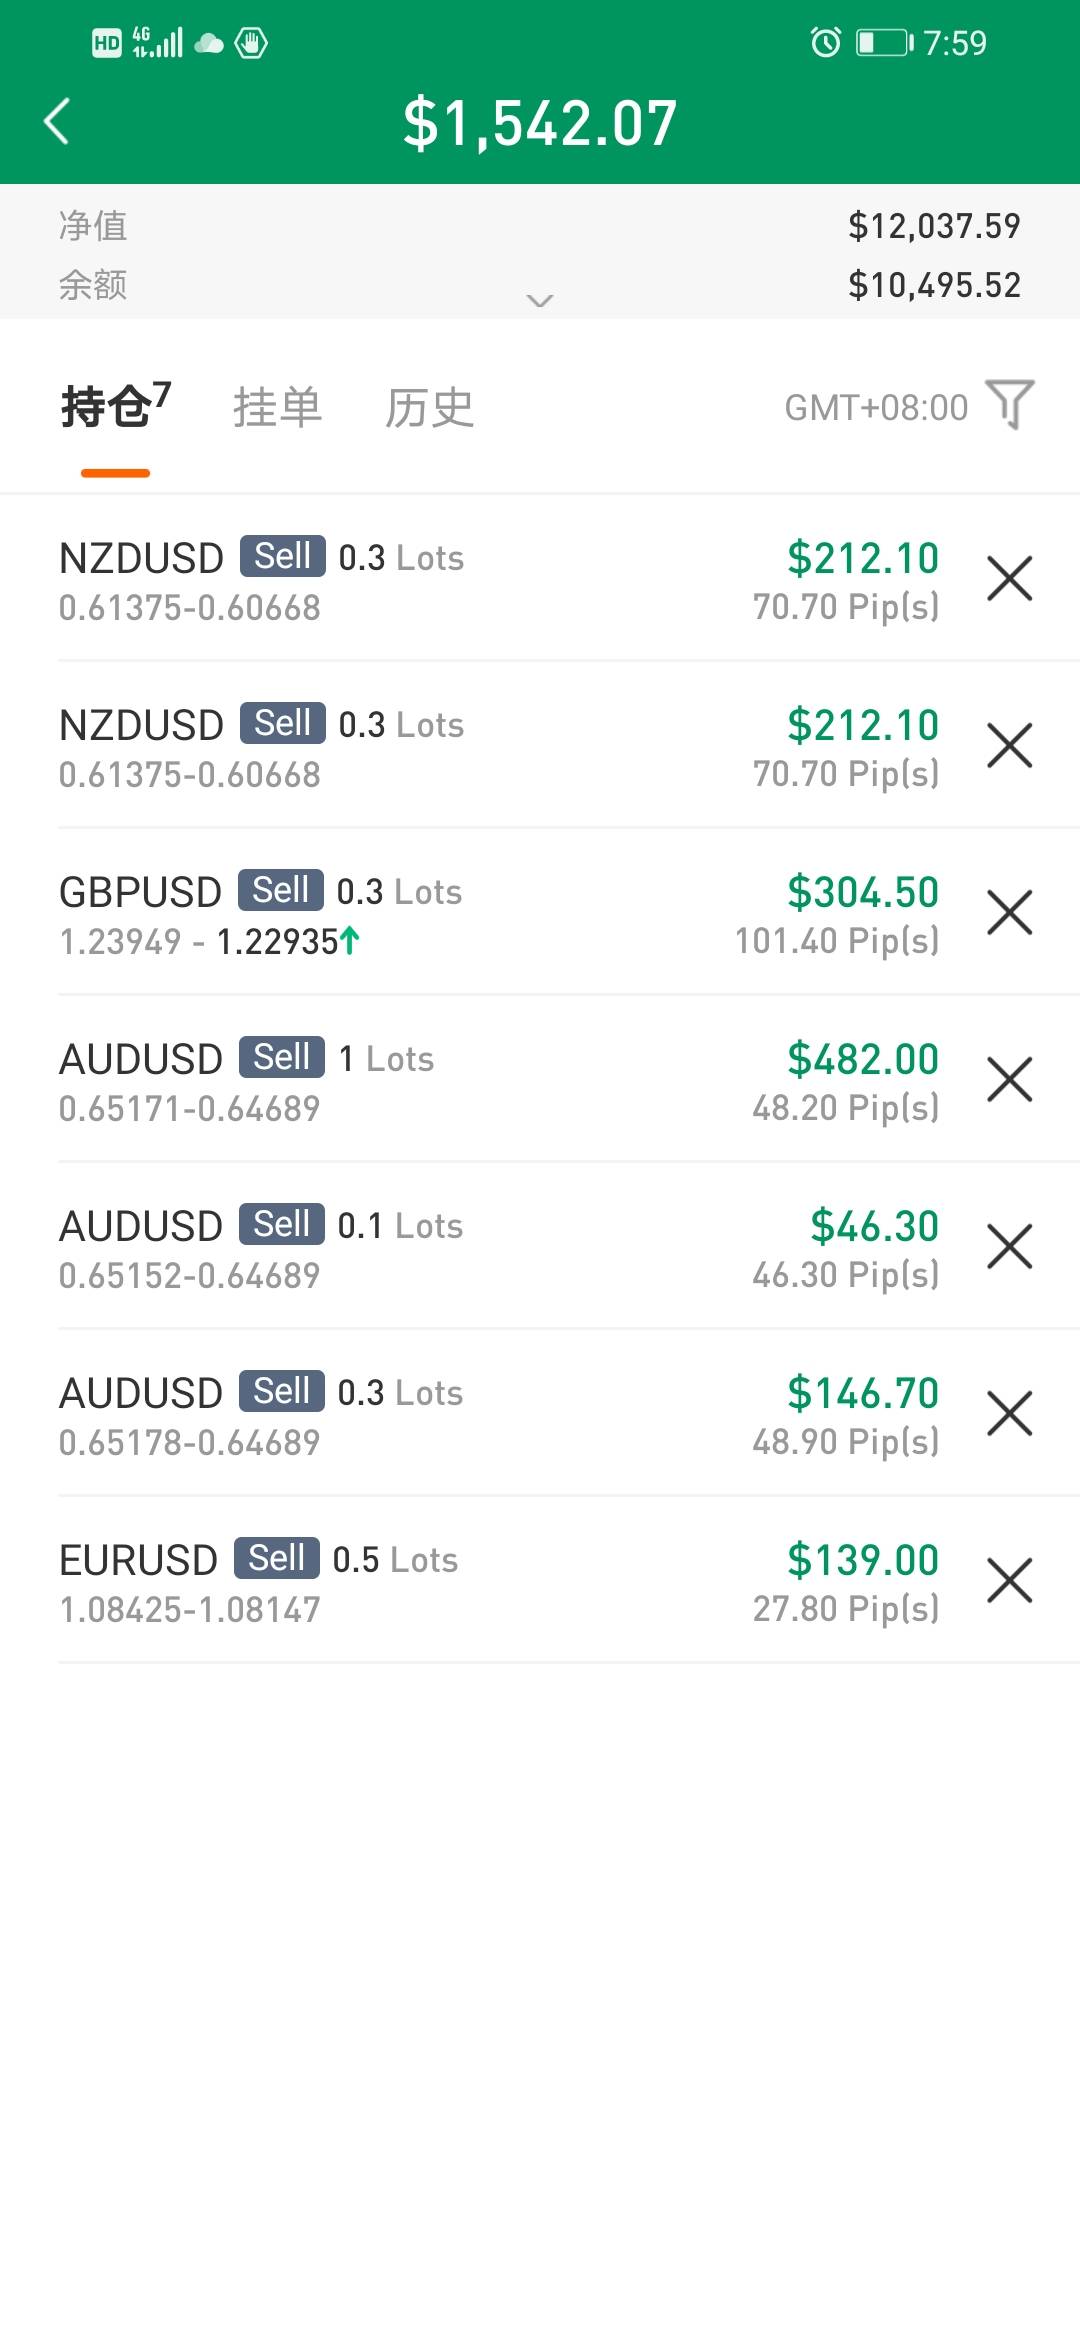Viewport: 1080px width, 2340px height.
Task: Close the first NZDUSD sell position
Action: coord(1009,579)
